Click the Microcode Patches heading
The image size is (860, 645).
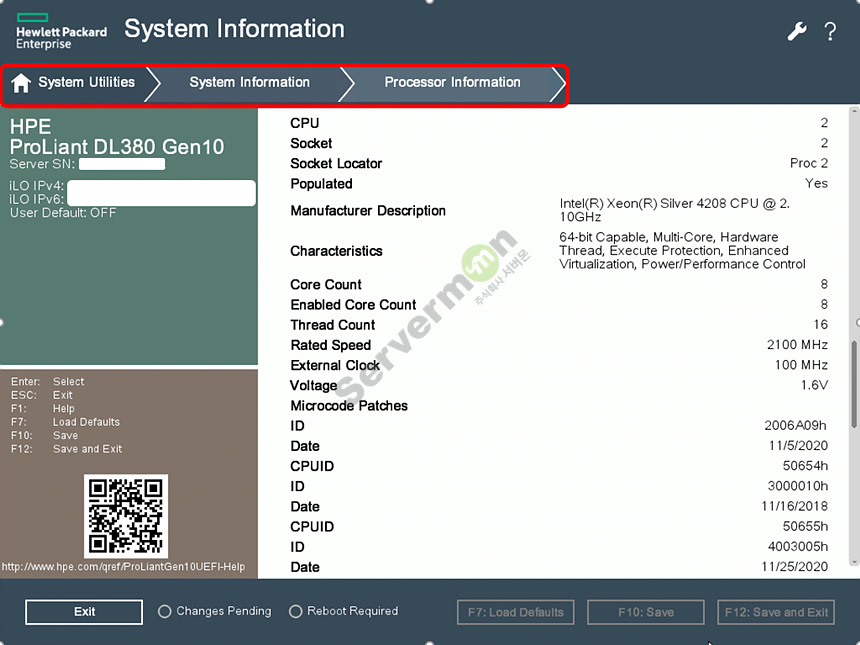tap(349, 406)
